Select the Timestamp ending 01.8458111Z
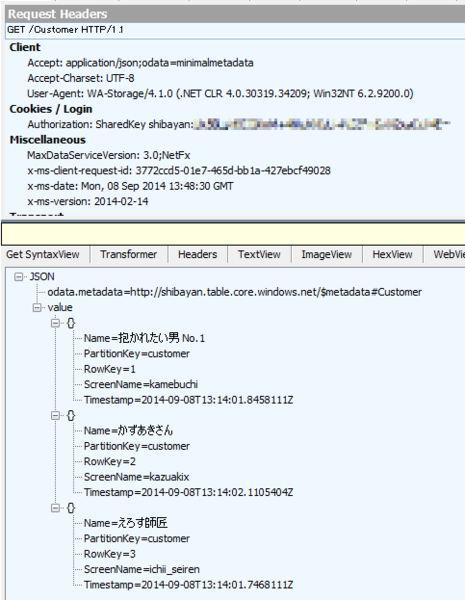Screen dimensions: 465x600 click(189, 400)
